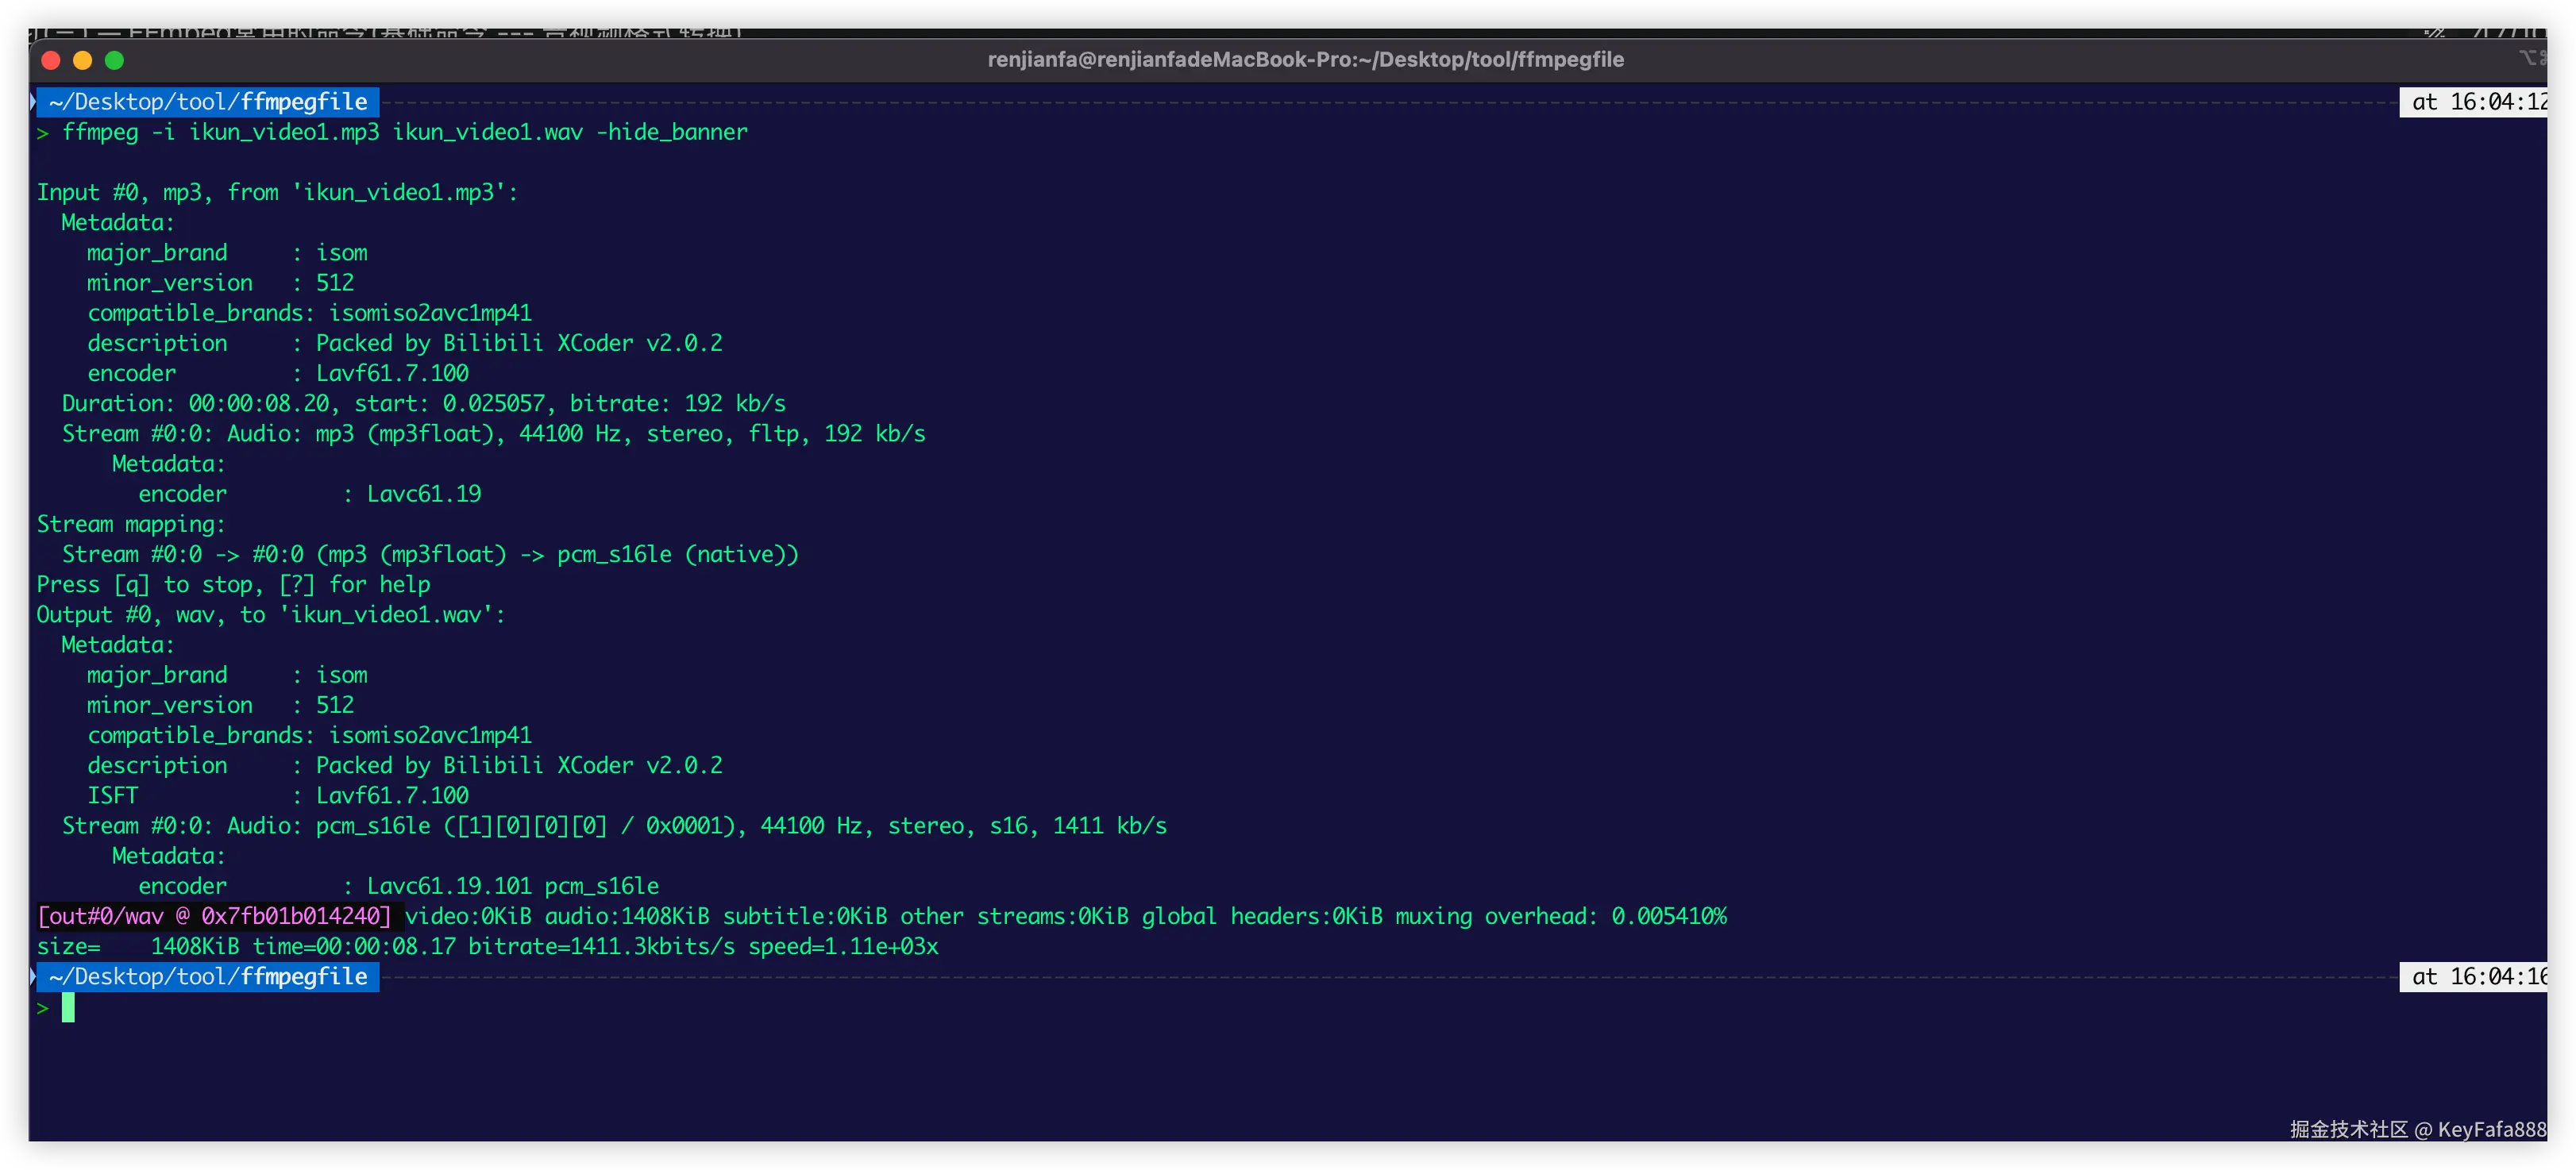Click the size= 1408KiB summary line

pyautogui.click(x=487, y=946)
